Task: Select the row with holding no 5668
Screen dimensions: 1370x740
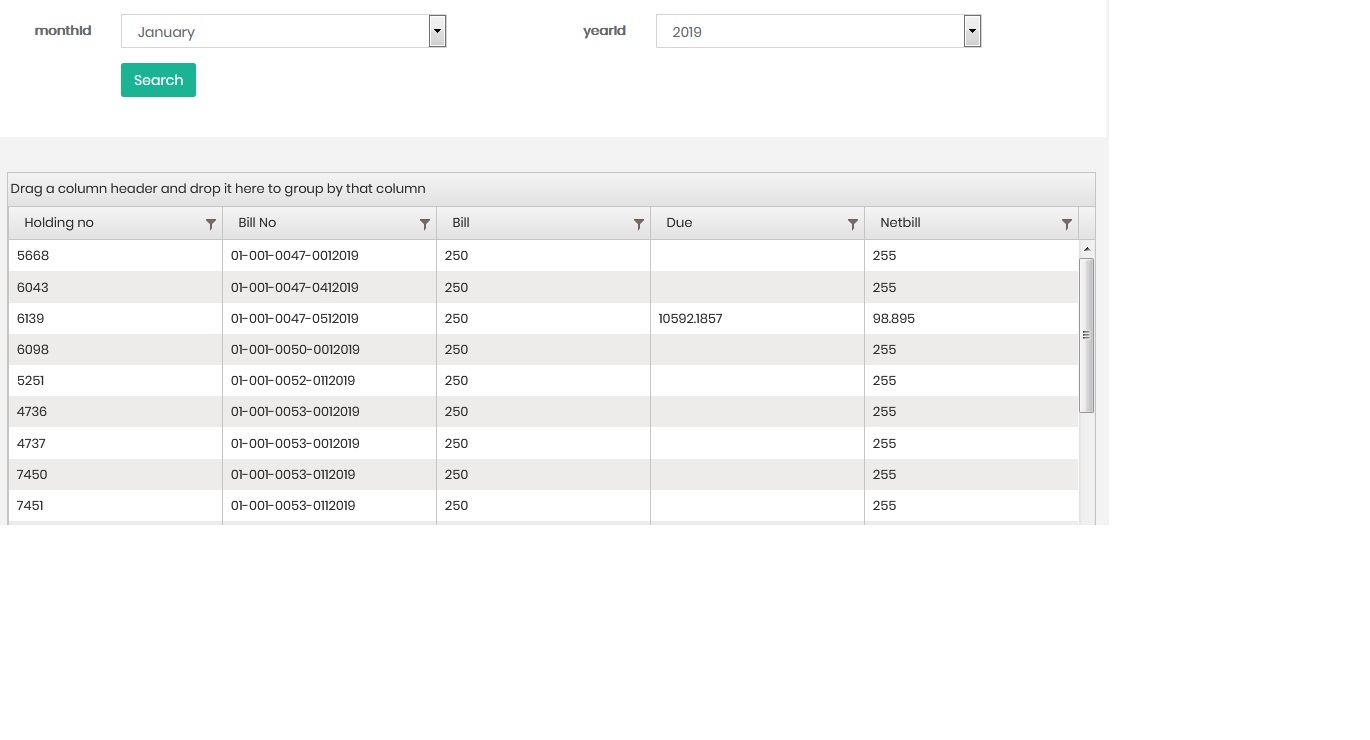Action: coord(33,256)
